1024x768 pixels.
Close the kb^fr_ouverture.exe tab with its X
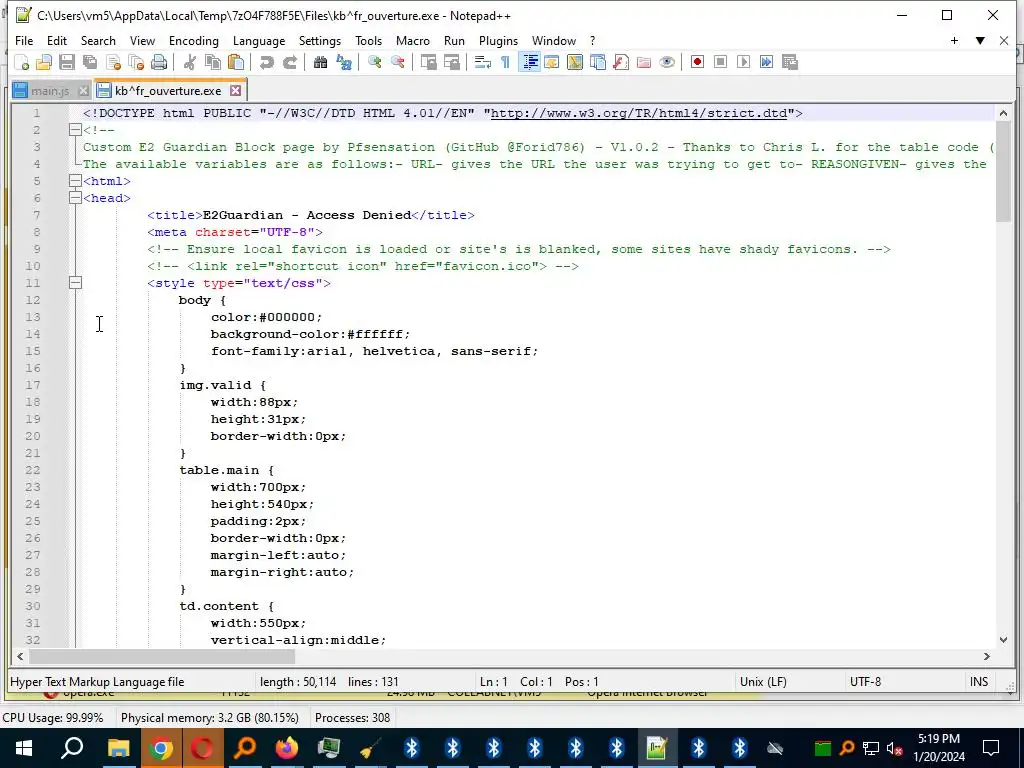236,91
